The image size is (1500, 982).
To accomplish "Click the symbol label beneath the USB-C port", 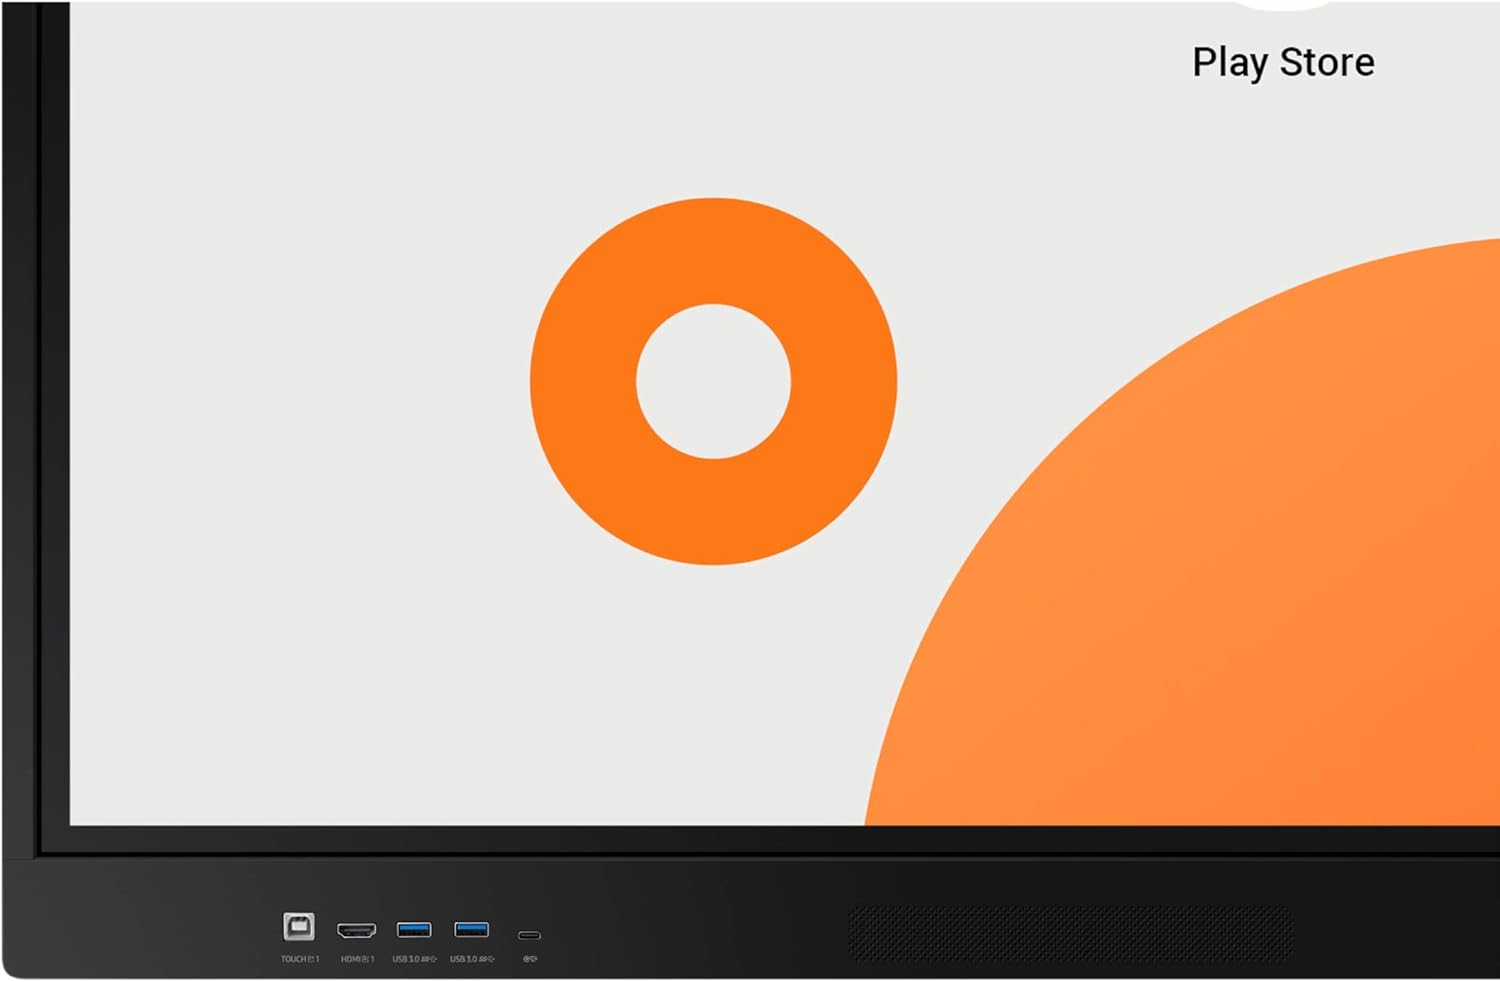I will [x=530, y=959].
